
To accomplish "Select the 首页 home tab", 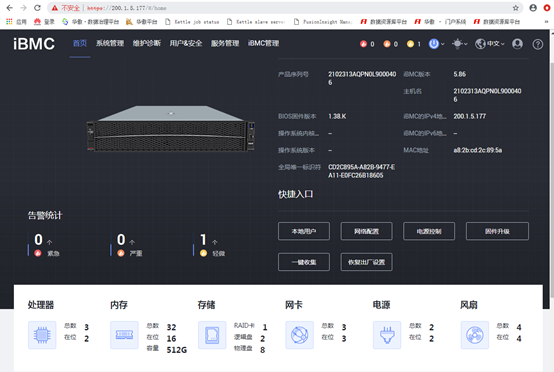I will pyautogui.click(x=80, y=43).
